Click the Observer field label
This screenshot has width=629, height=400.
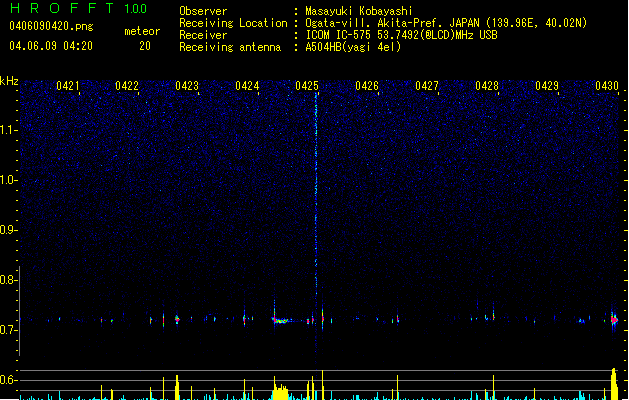[203, 11]
